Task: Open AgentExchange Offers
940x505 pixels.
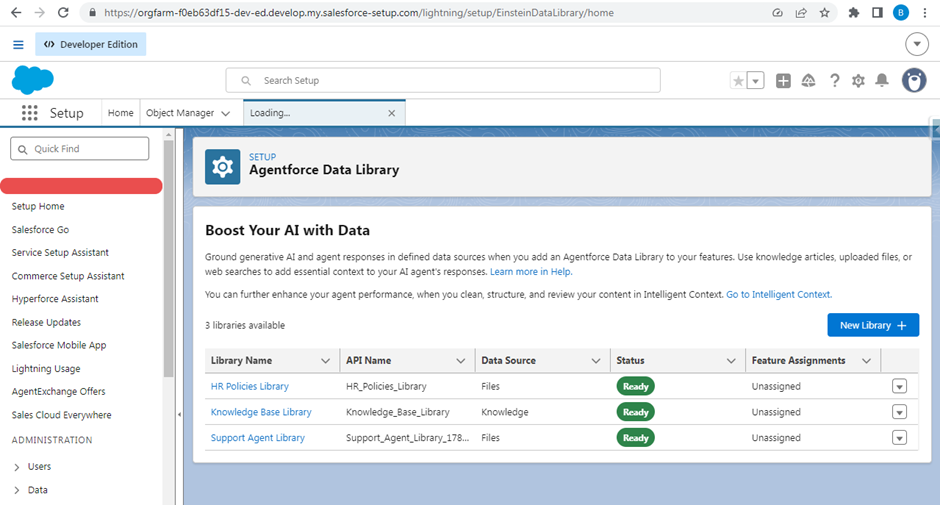Action: tap(58, 392)
